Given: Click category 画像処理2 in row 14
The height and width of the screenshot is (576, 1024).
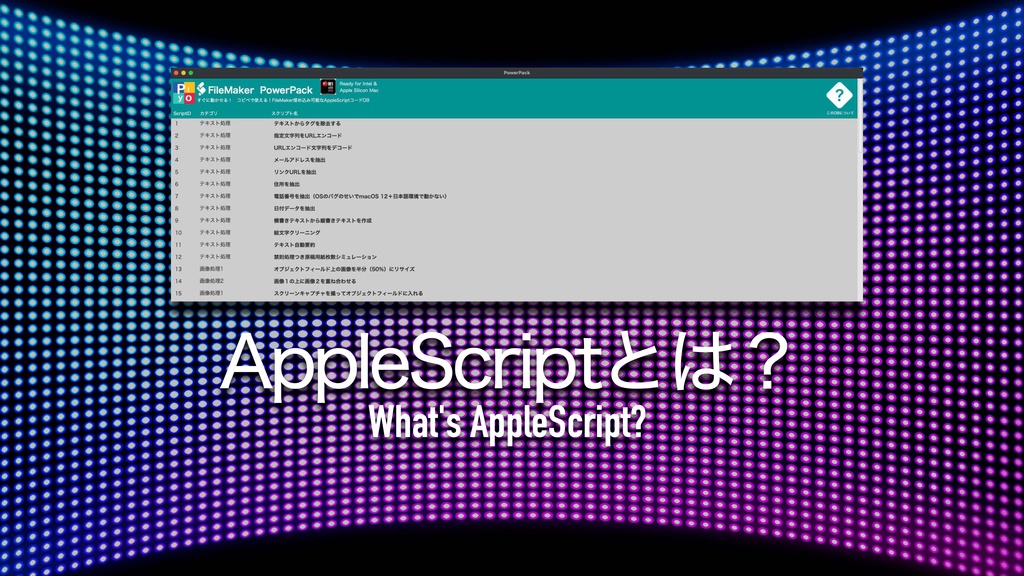Looking at the screenshot, I should (212, 281).
